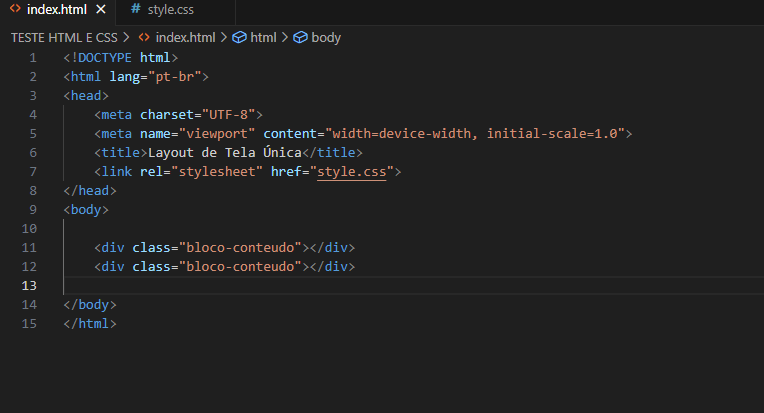Click "bloco-conteudo" on line 11
Screen dimensions: 764x413
(240, 248)
